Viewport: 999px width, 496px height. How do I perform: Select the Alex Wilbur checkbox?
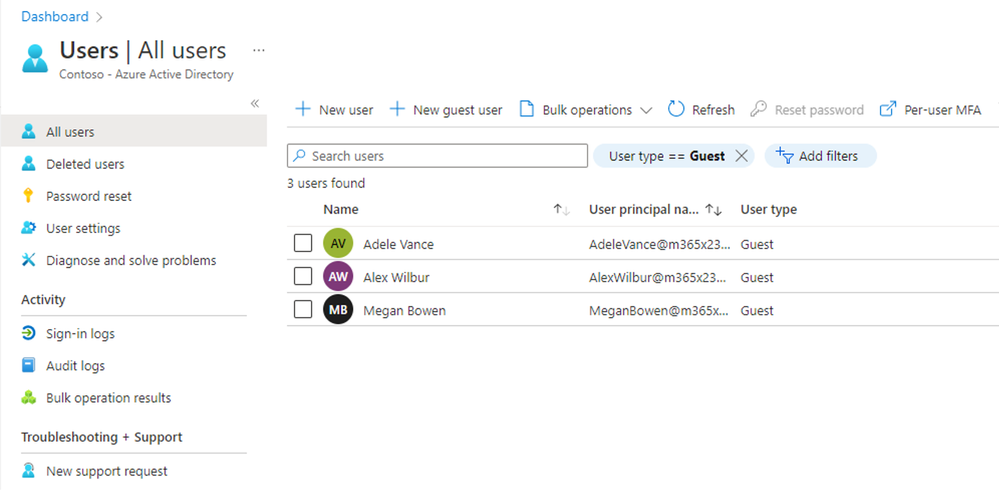pyautogui.click(x=303, y=276)
